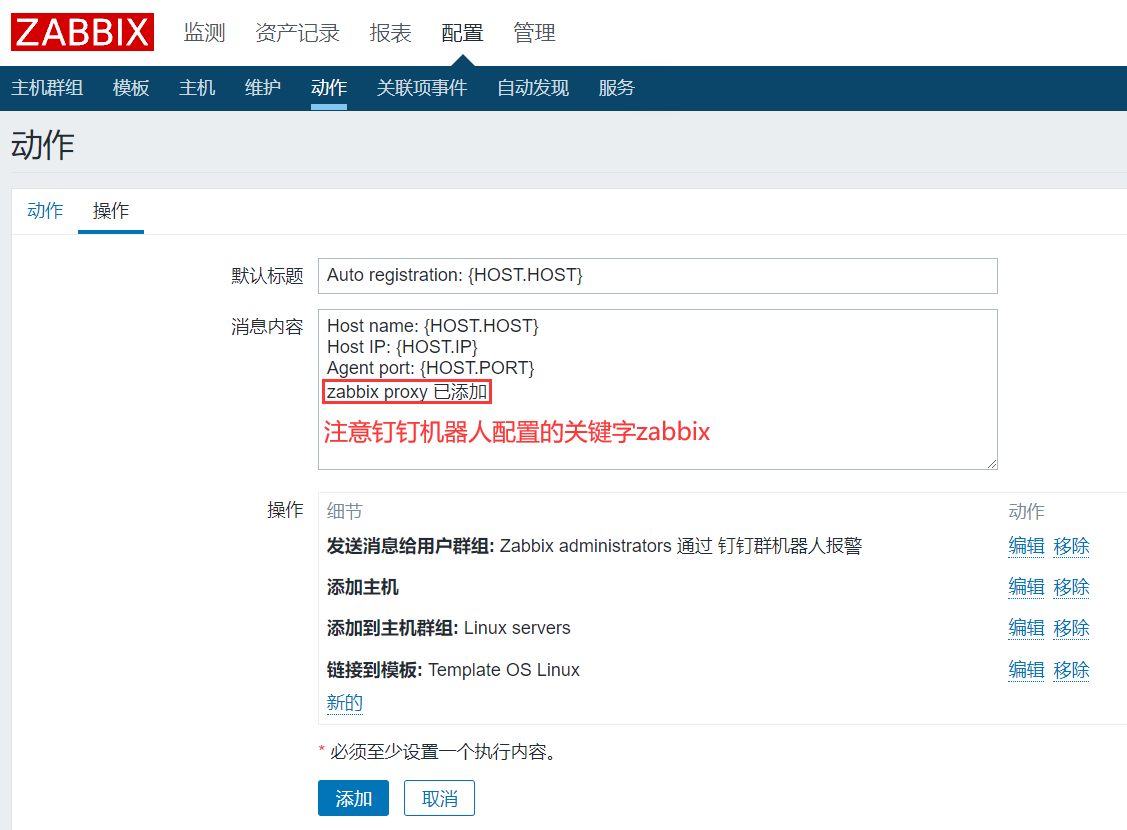Screen dimensions: 1127x830
Task: Edit the 链接到模板 Template OS Linux operation
Action: tap(1026, 670)
